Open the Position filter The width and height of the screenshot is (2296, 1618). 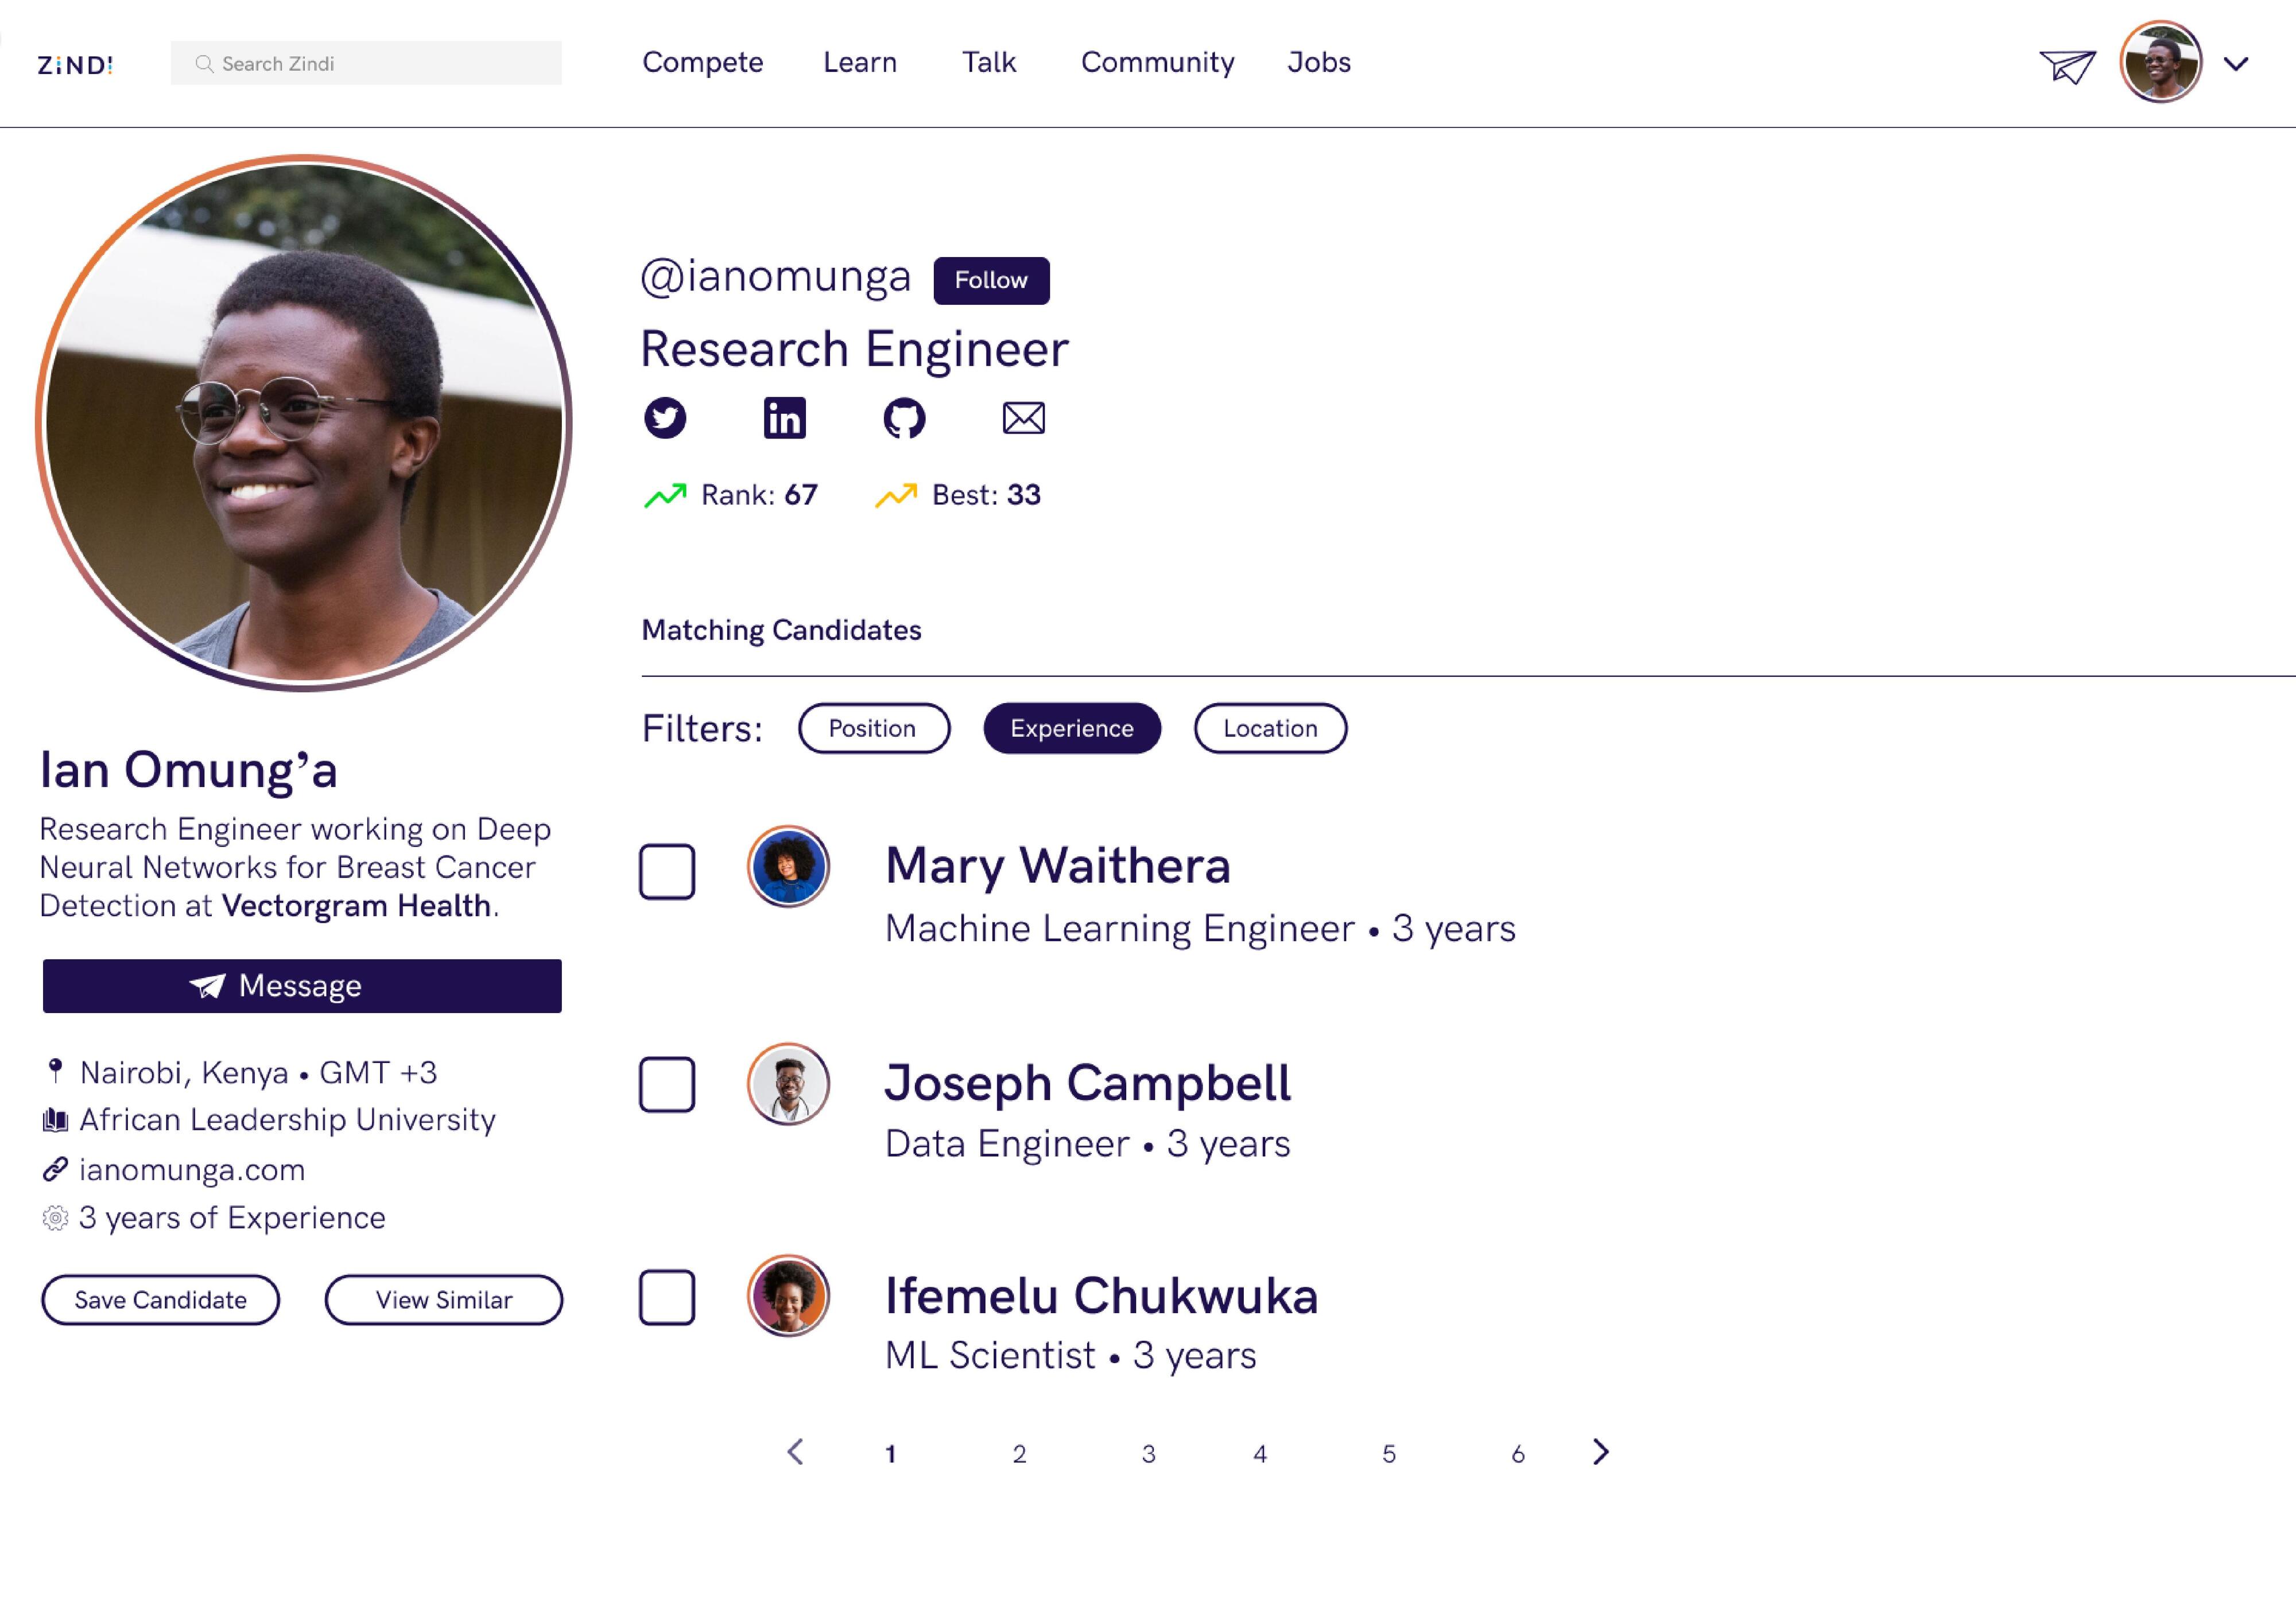[873, 728]
